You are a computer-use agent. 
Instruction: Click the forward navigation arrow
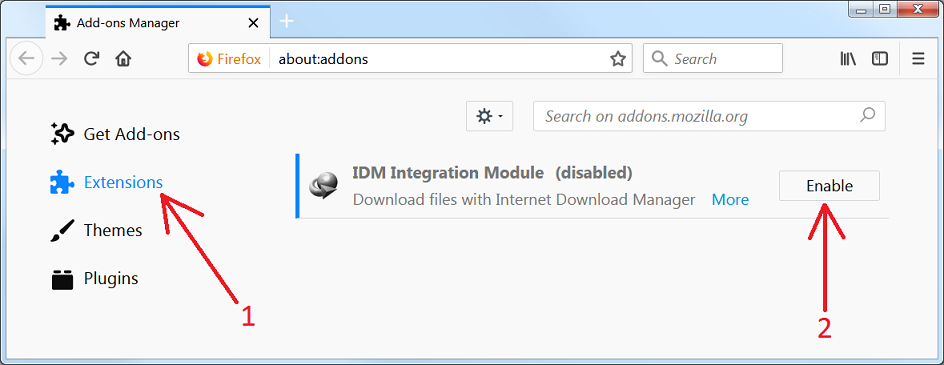[59, 58]
